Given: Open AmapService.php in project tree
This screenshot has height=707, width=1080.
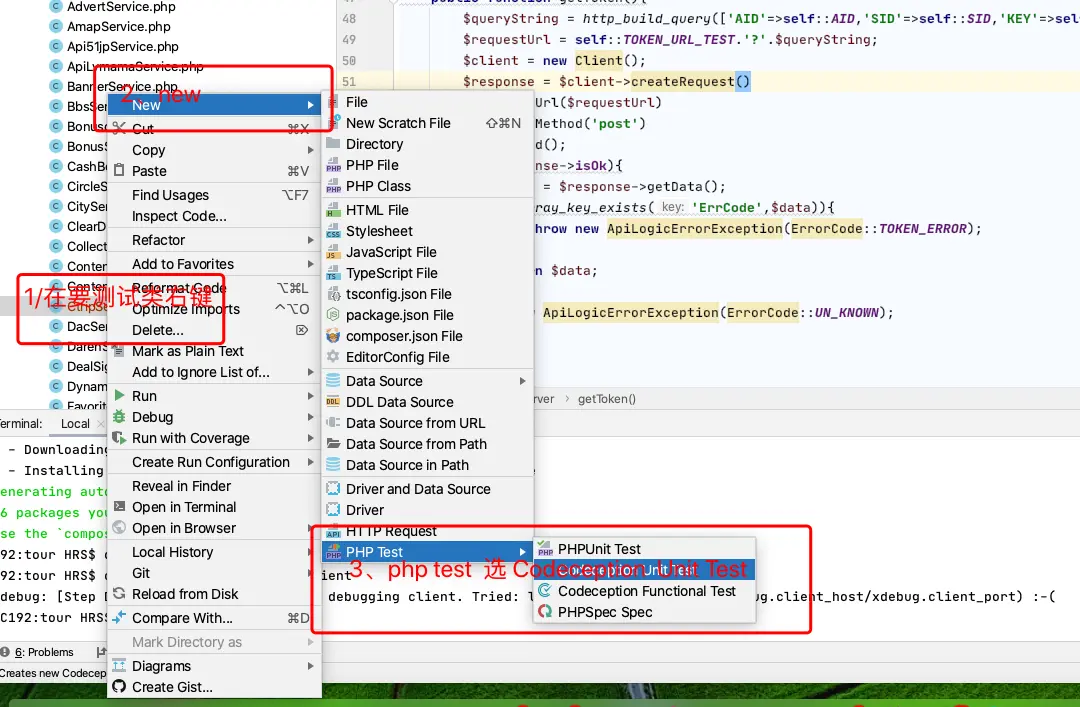Looking at the screenshot, I should click(x=118, y=27).
